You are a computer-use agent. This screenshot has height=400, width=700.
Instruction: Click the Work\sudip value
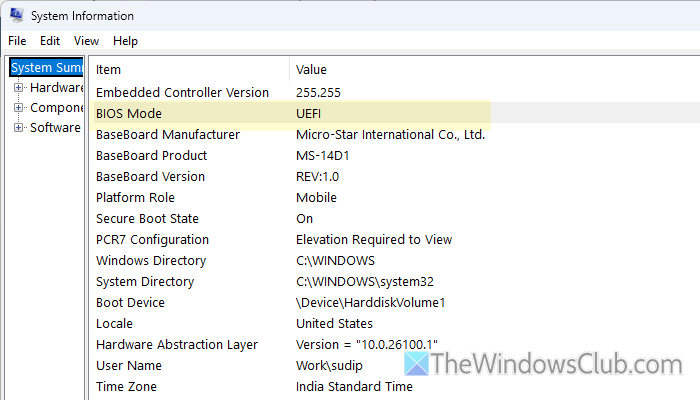(x=329, y=365)
